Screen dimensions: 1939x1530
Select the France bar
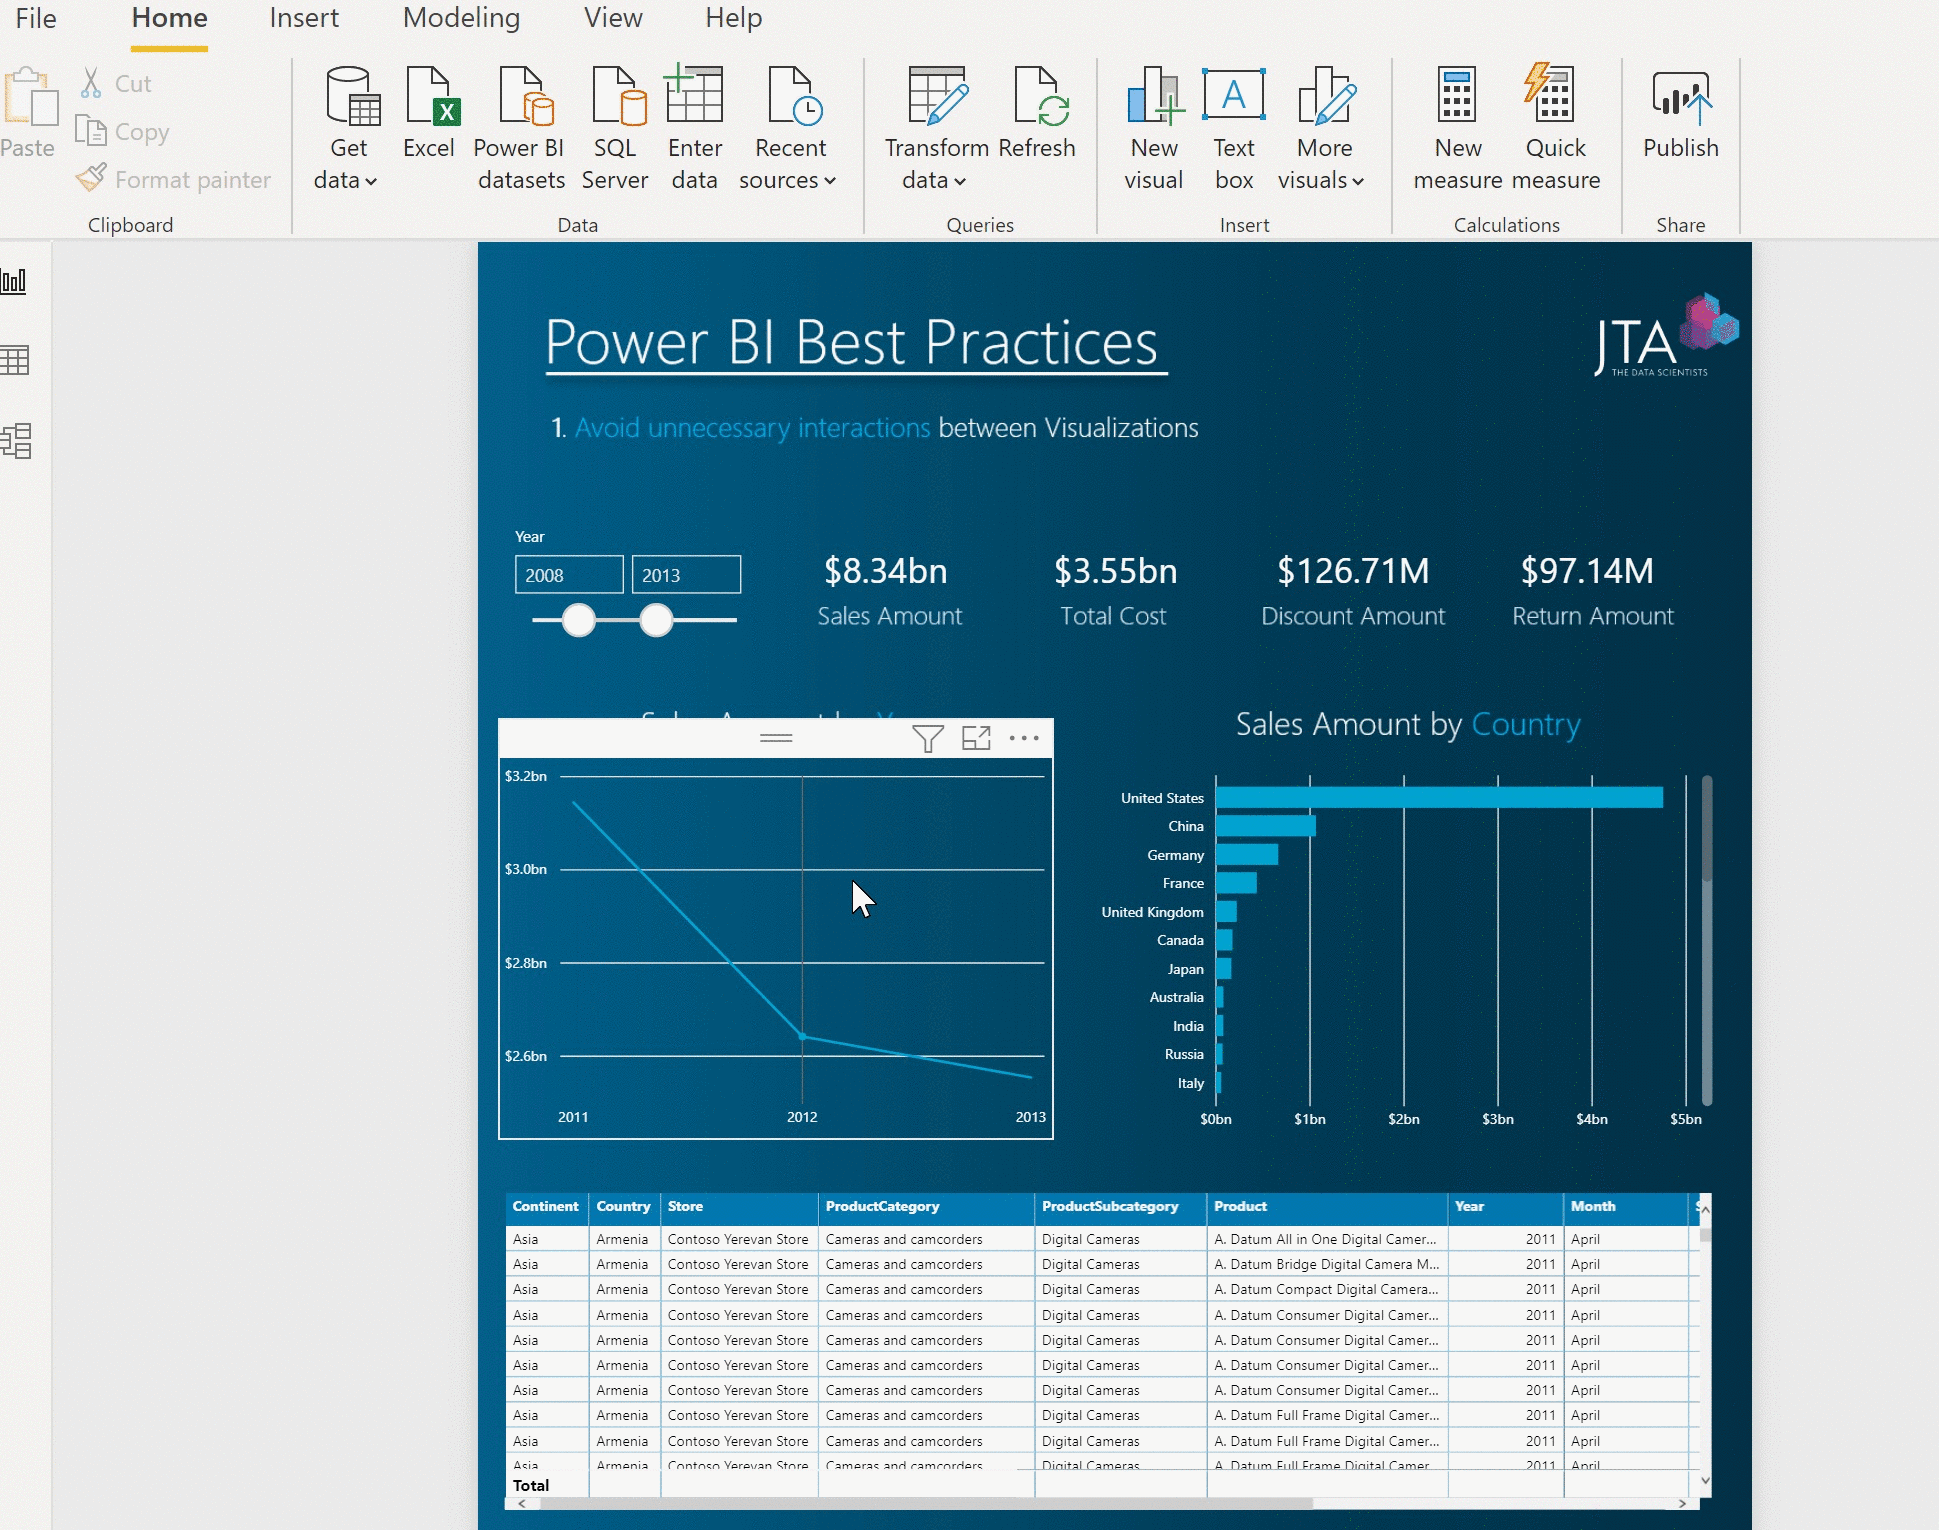tap(1236, 883)
